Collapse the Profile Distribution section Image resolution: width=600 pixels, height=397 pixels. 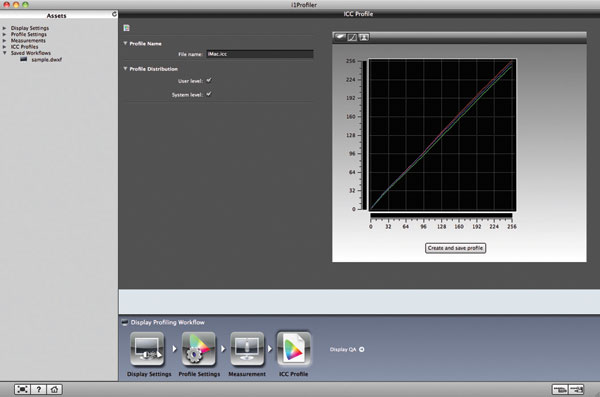125,69
